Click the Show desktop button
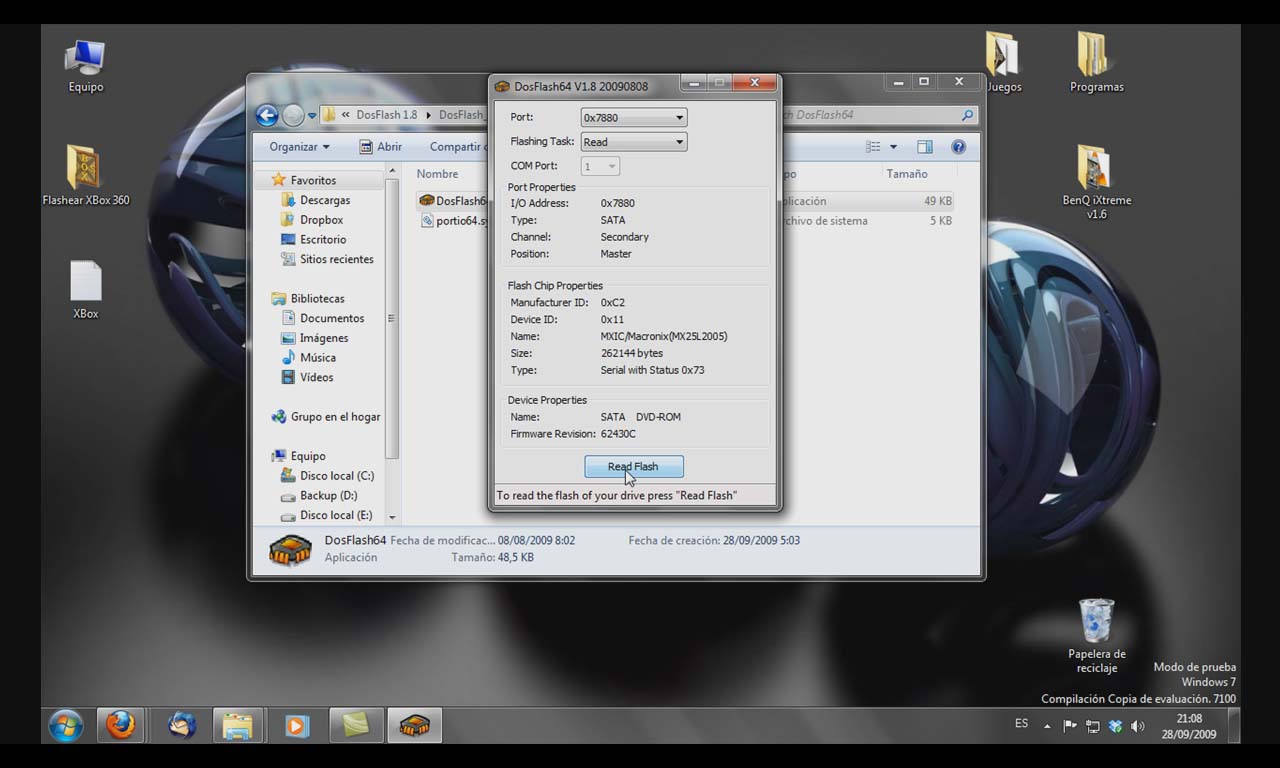The width and height of the screenshot is (1280, 768). pos(1234,725)
